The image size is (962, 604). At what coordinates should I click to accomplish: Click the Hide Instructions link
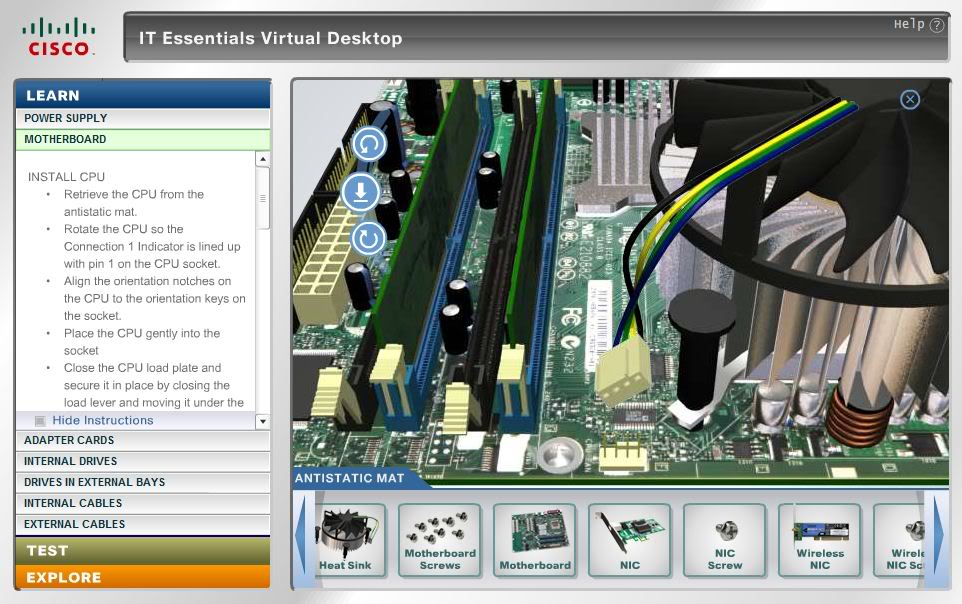[x=102, y=420]
